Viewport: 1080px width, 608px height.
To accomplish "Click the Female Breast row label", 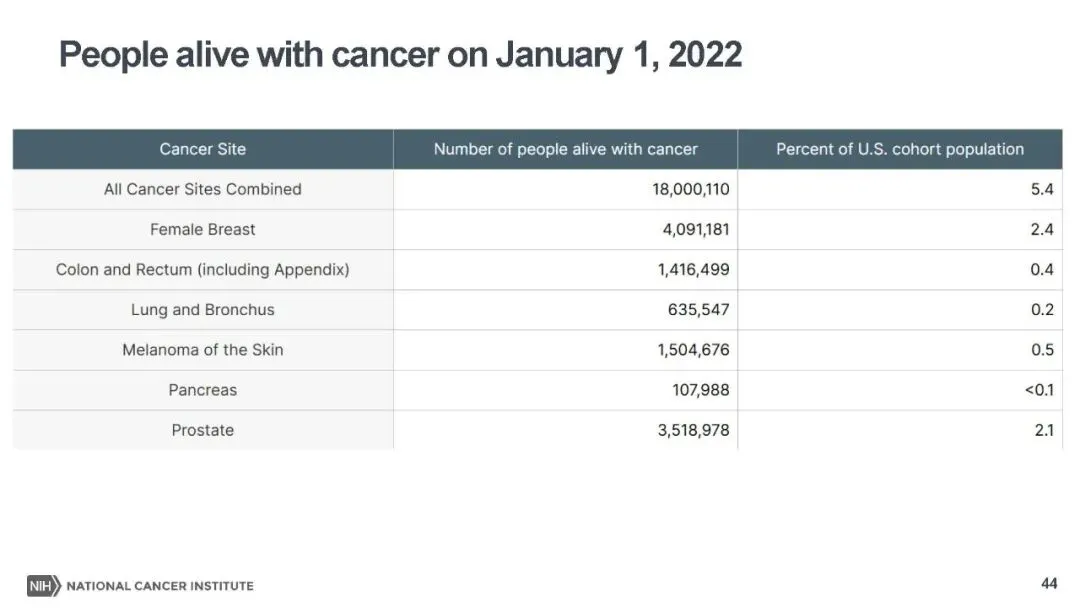I will 202,229.
